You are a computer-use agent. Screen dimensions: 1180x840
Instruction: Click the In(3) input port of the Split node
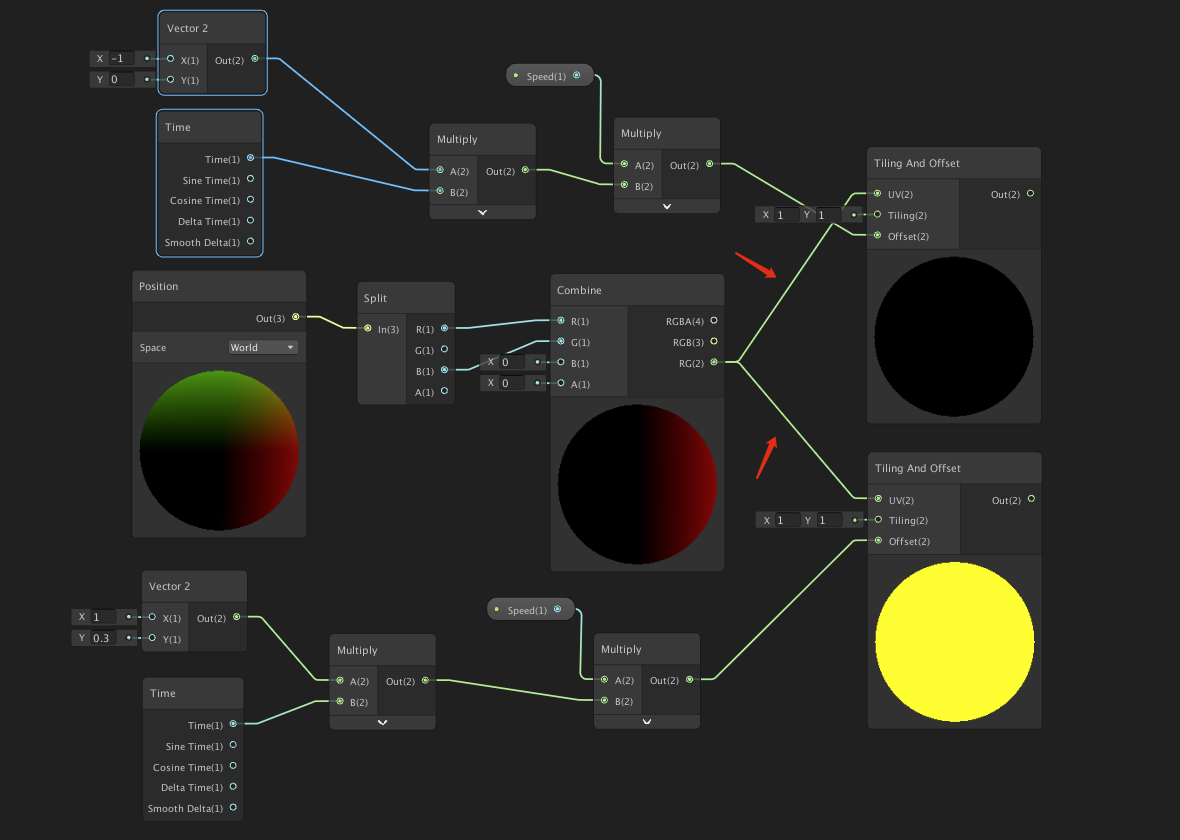pyautogui.click(x=368, y=328)
